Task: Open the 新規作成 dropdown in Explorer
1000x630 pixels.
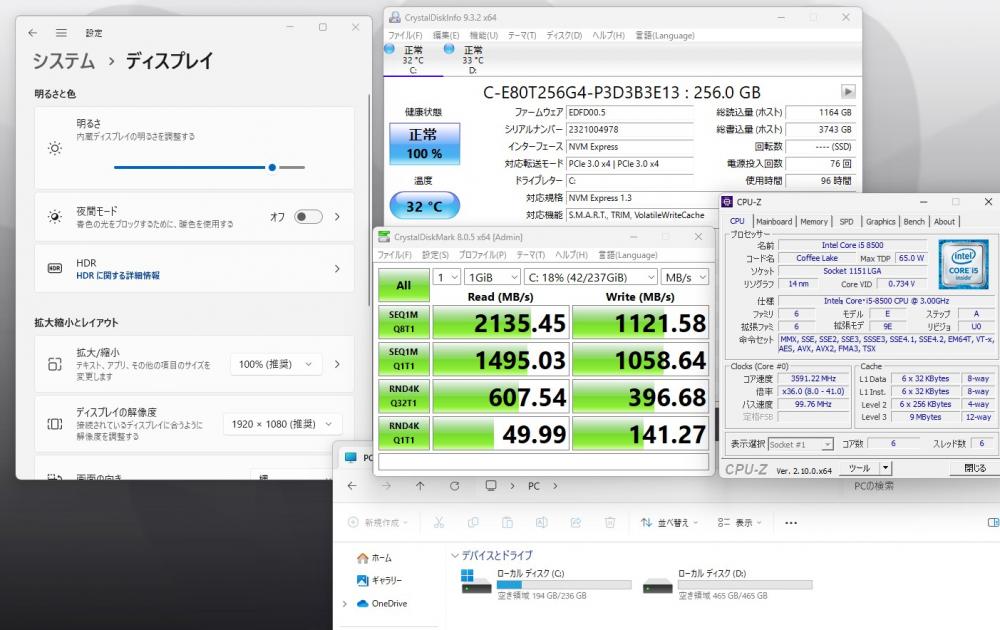Action: click(x=378, y=523)
